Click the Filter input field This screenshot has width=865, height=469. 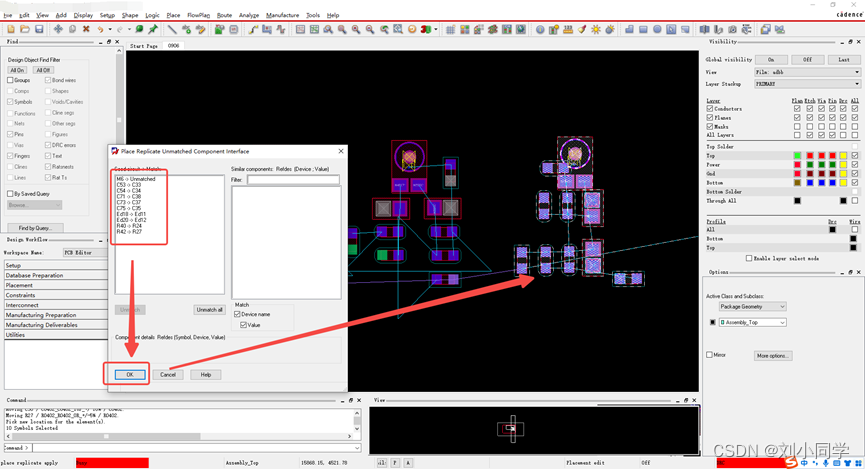[293, 180]
